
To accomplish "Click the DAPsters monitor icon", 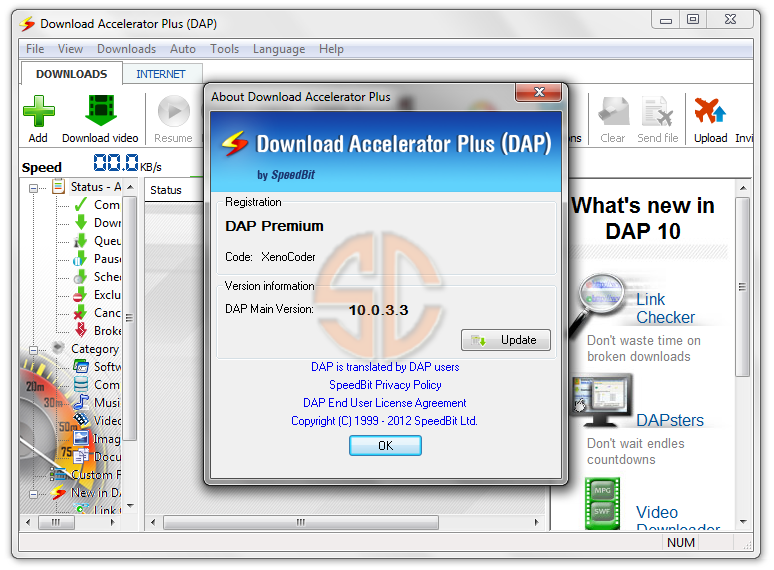I will [x=602, y=402].
